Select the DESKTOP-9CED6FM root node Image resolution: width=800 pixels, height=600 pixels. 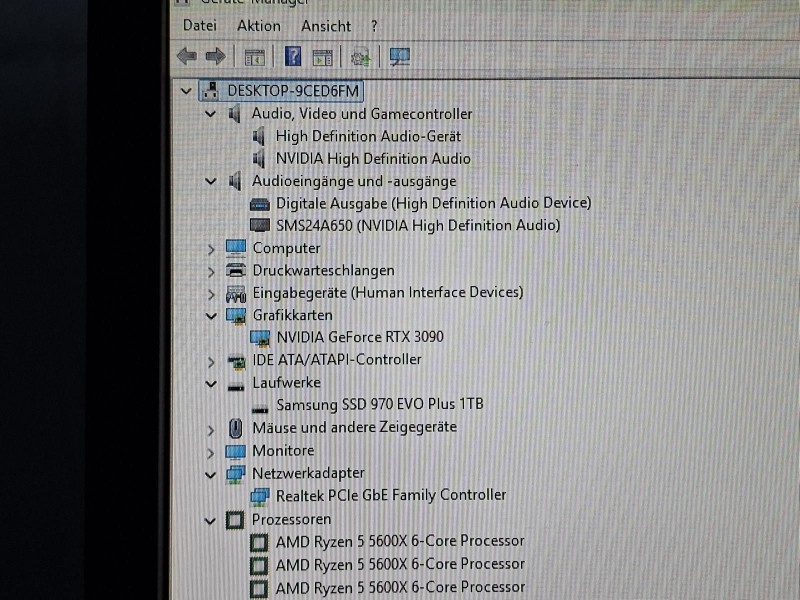pos(292,90)
